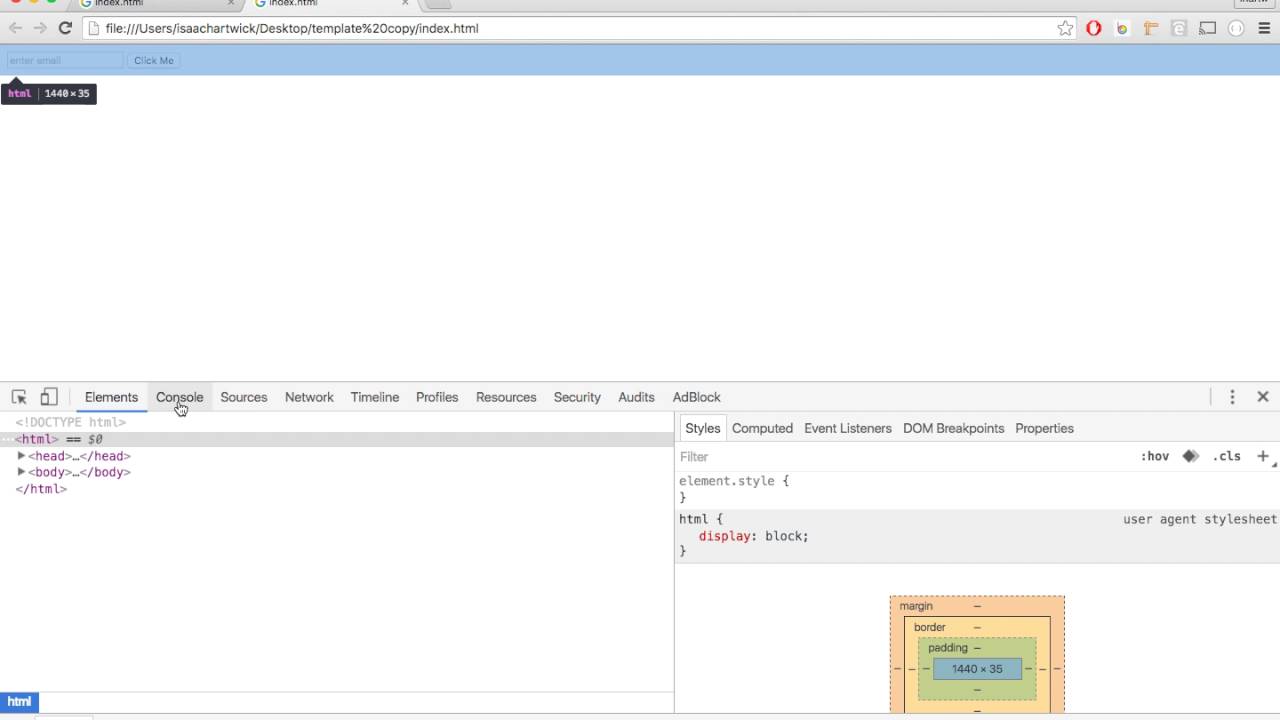Open the Audits tab
Viewport: 1280px width, 720px height.
point(636,397)
